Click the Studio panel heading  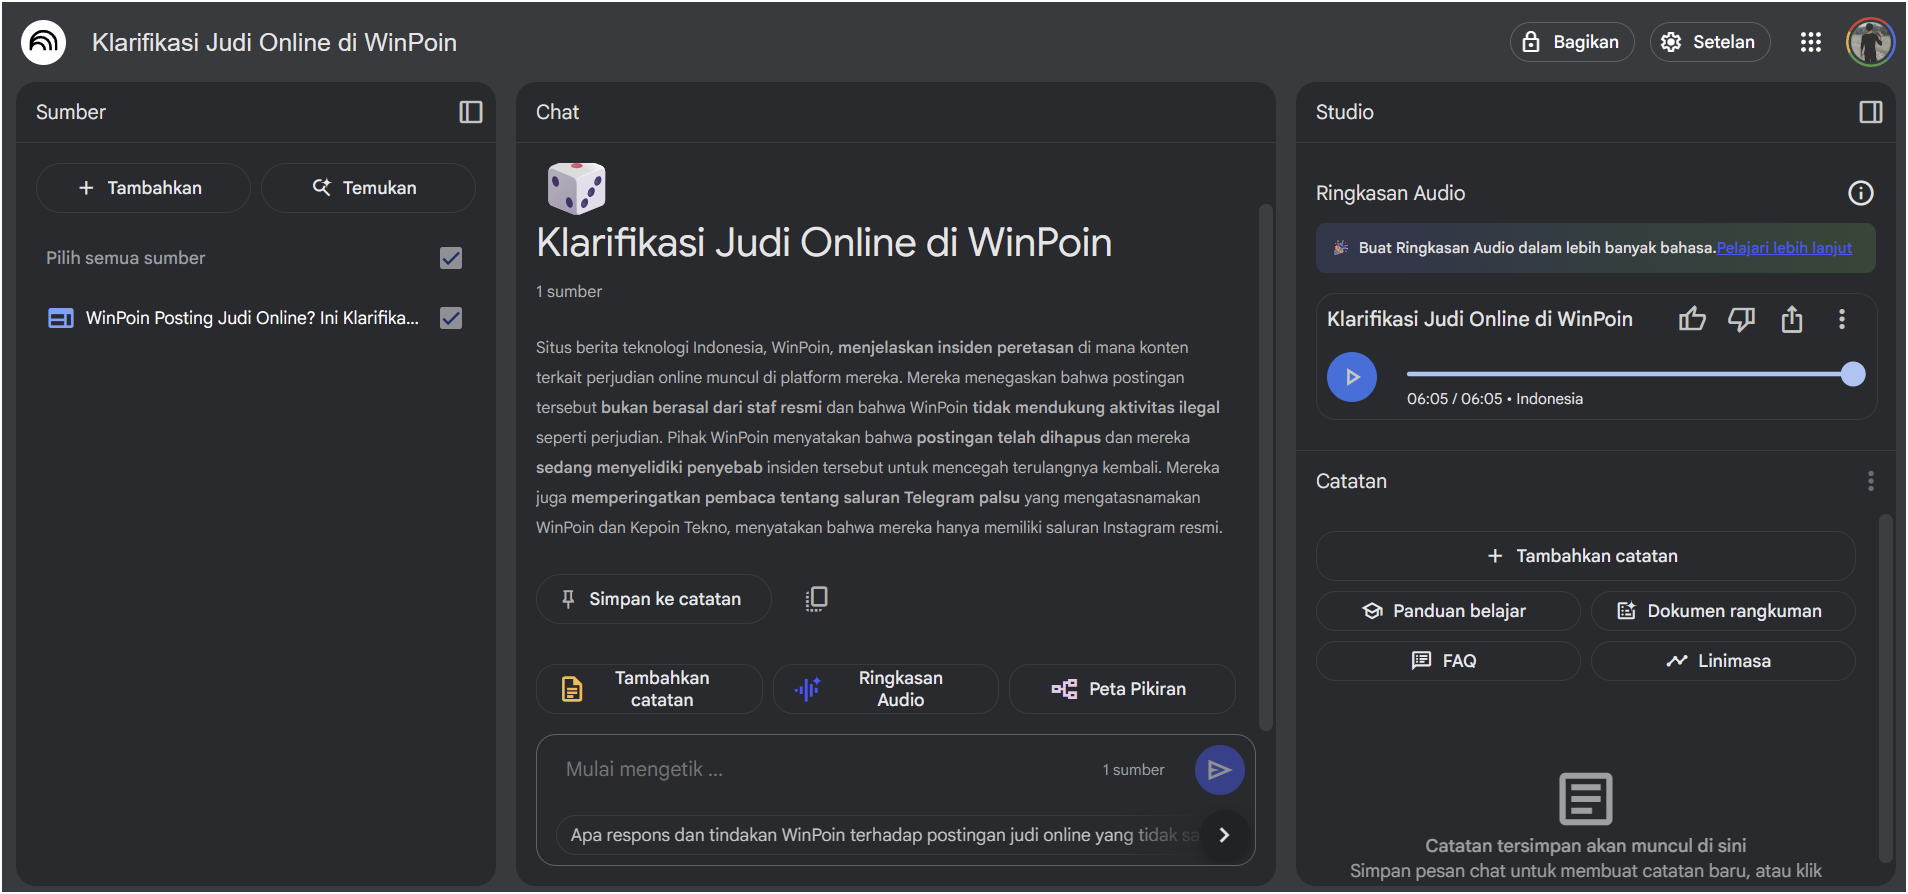[1344, 112]
